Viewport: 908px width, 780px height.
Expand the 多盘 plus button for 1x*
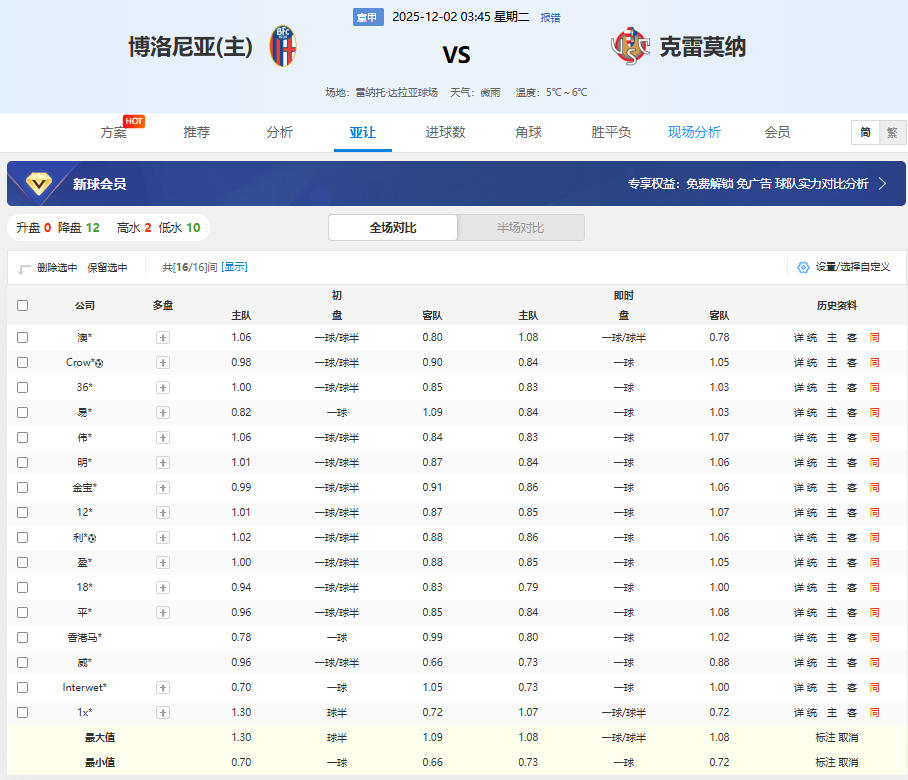(x=163, y=713)
